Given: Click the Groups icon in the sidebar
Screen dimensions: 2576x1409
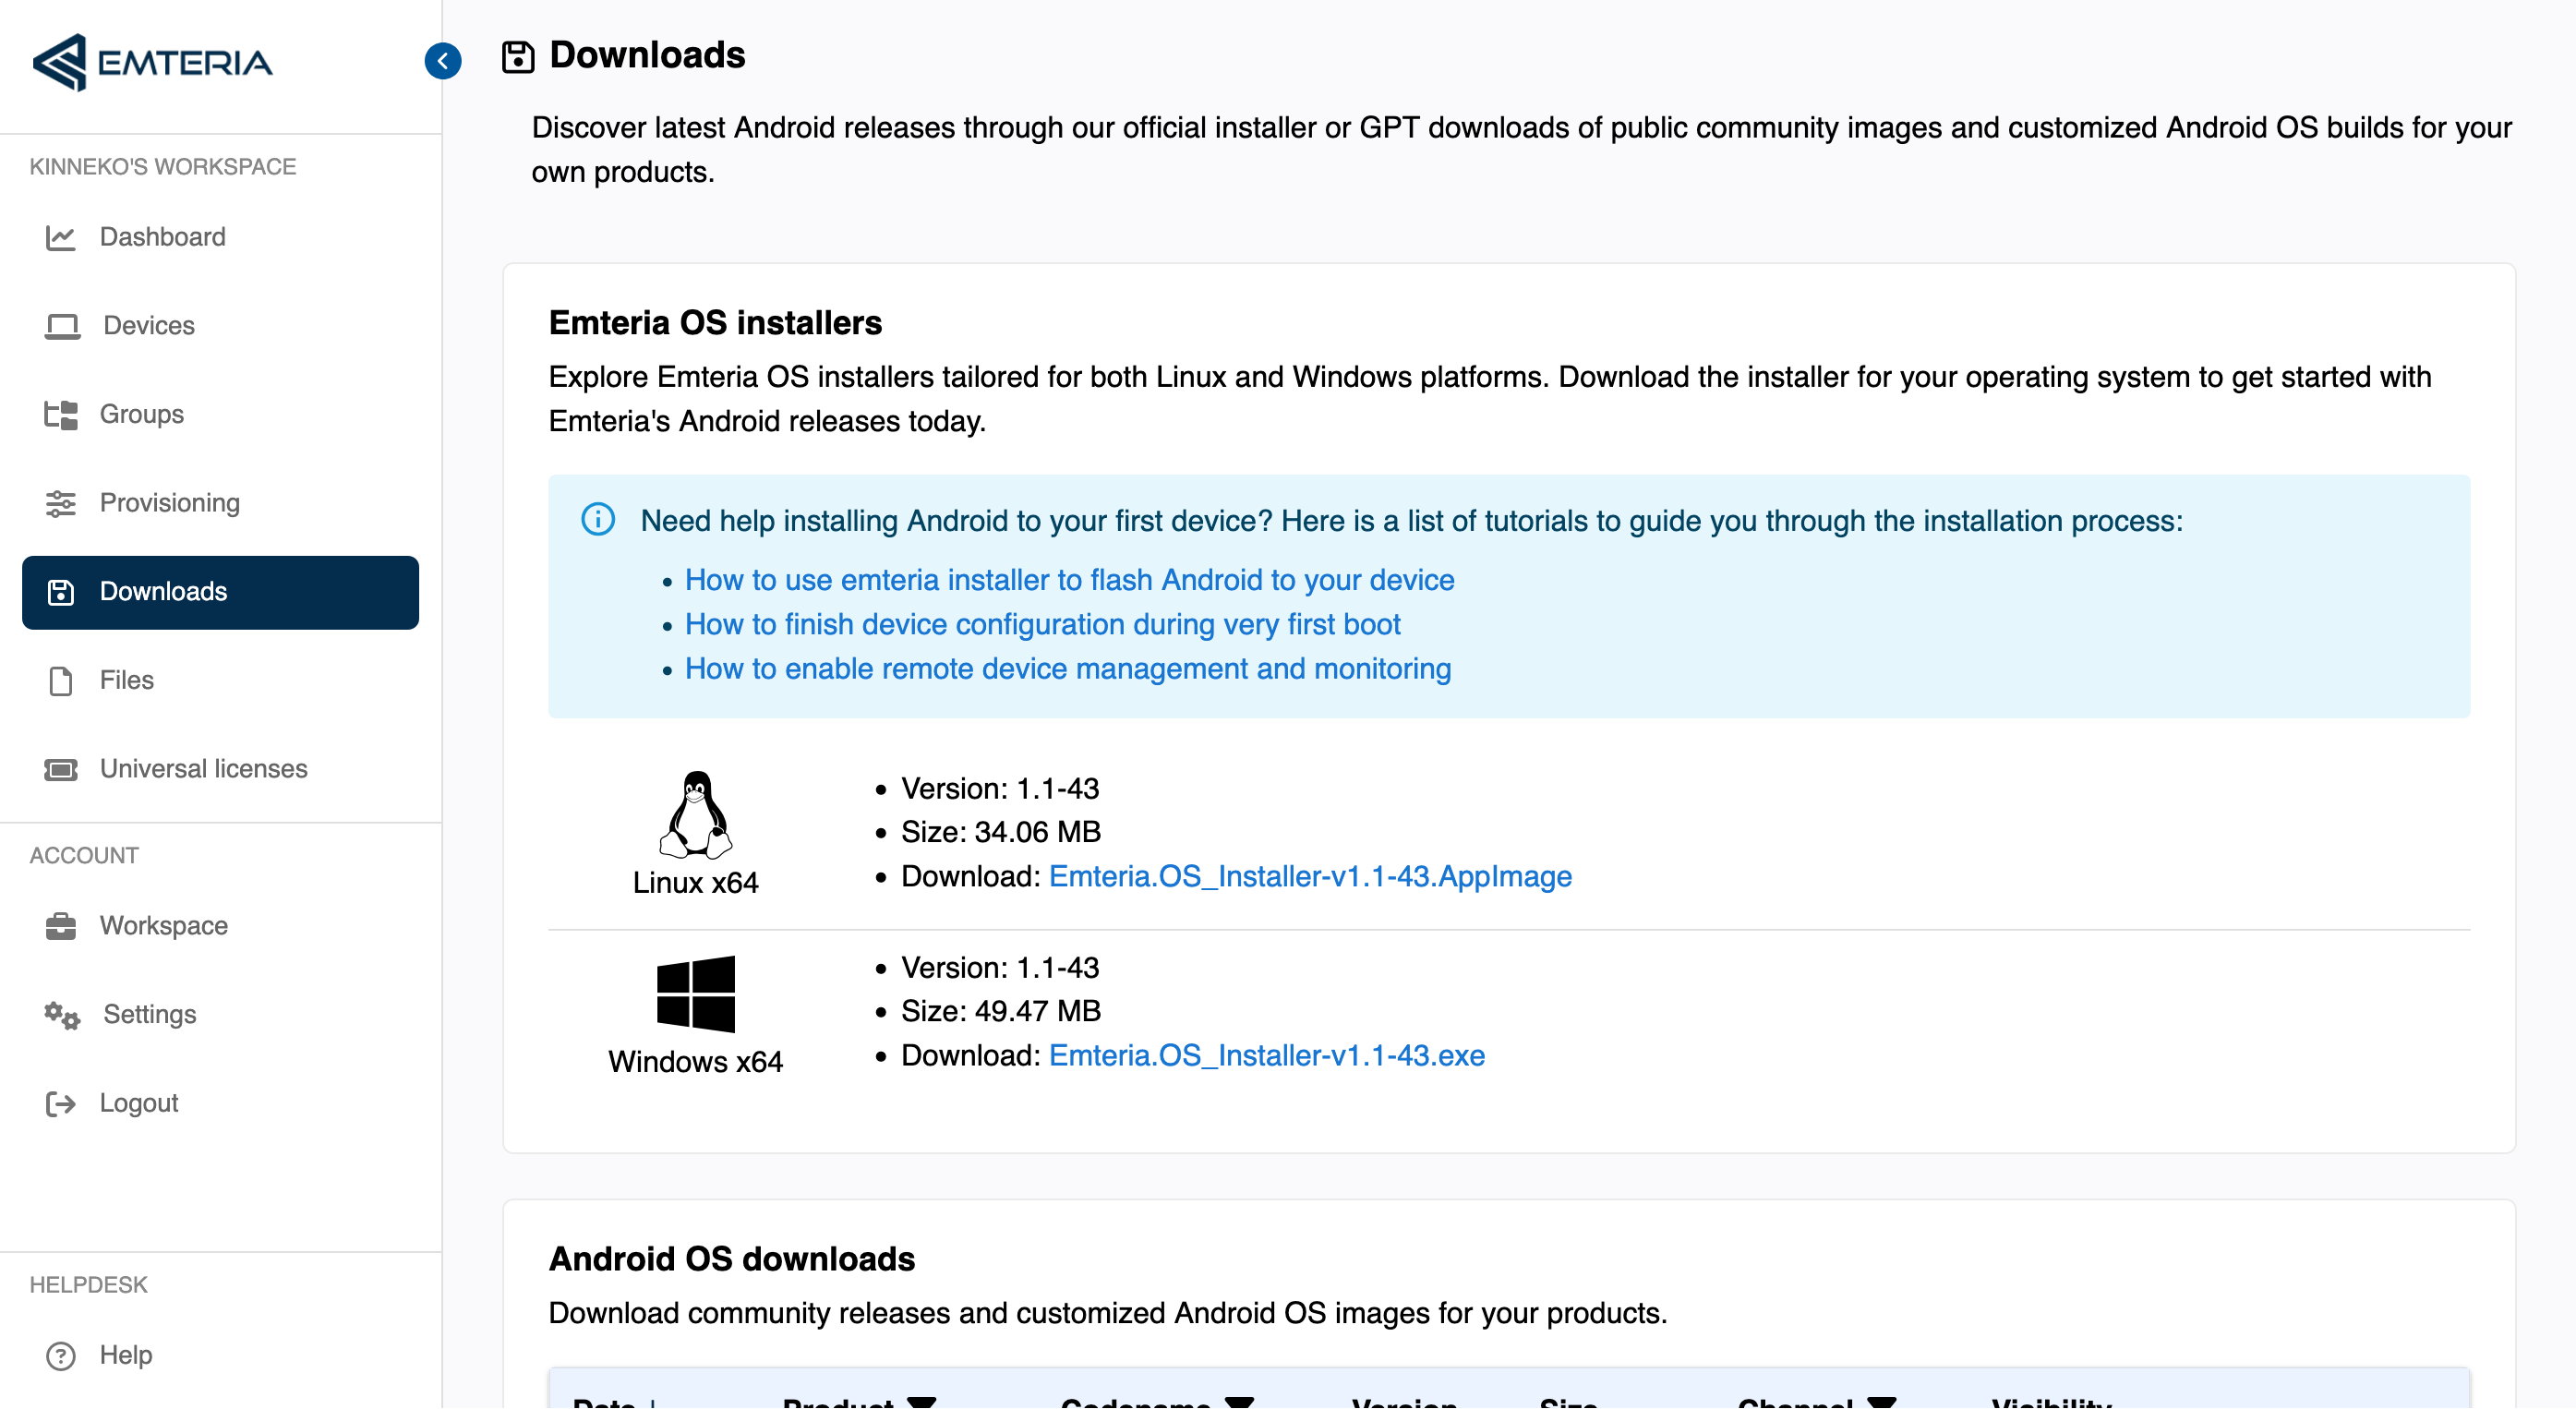Looking at the screenshot, I should point(60,415).
